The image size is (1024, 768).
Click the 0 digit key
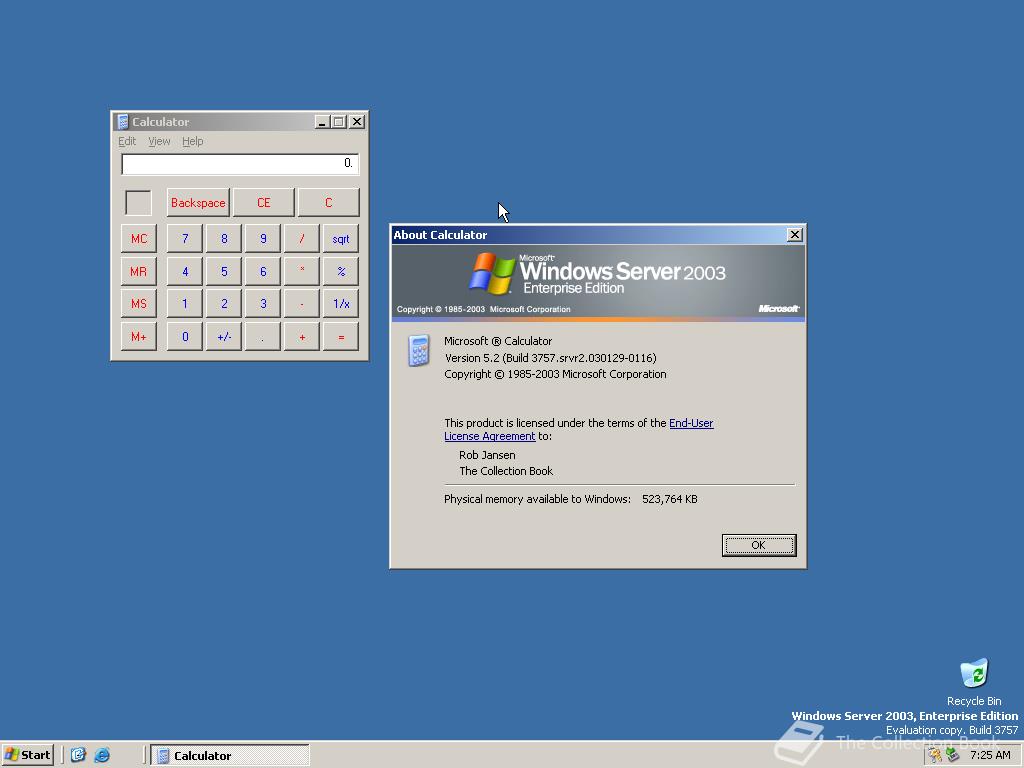pyautogui.click(x=185, y=337)
